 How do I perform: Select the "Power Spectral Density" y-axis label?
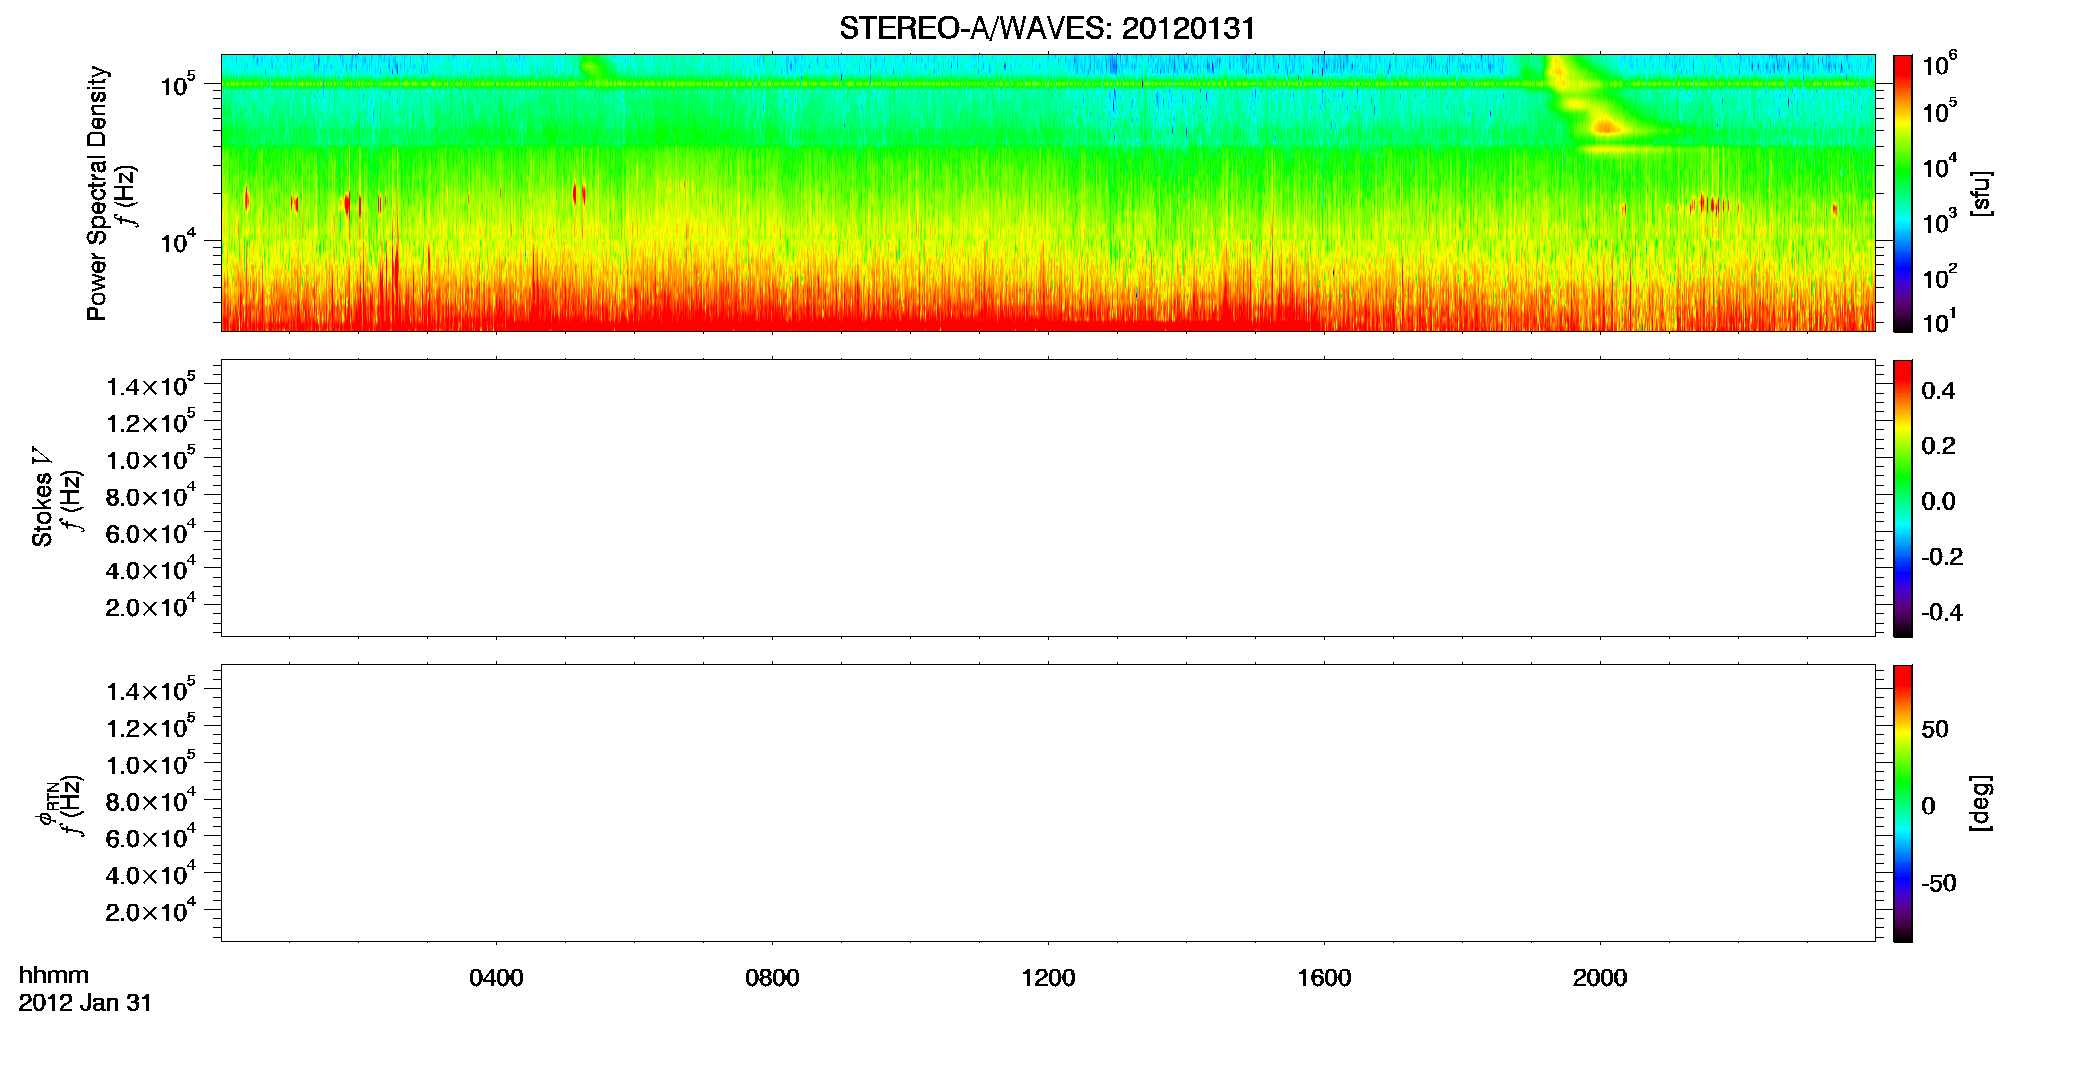pos(98,193)
